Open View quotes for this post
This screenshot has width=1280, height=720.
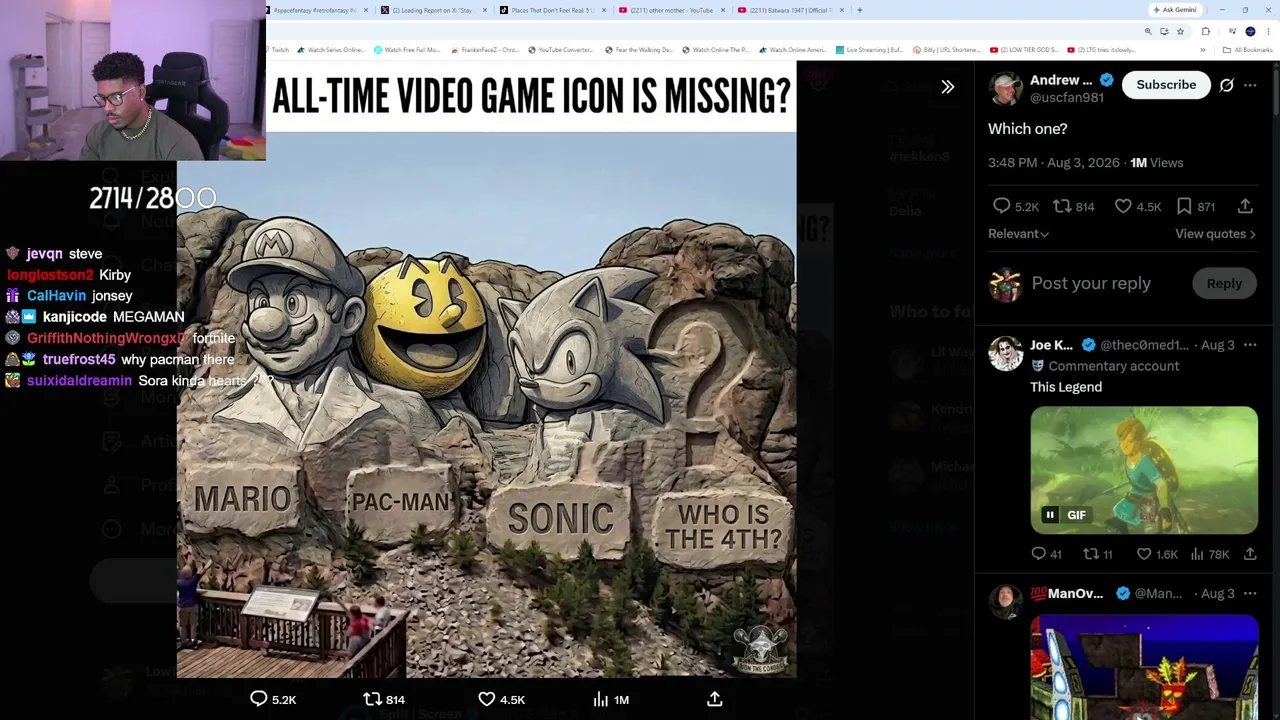[x=1215, y=234]
